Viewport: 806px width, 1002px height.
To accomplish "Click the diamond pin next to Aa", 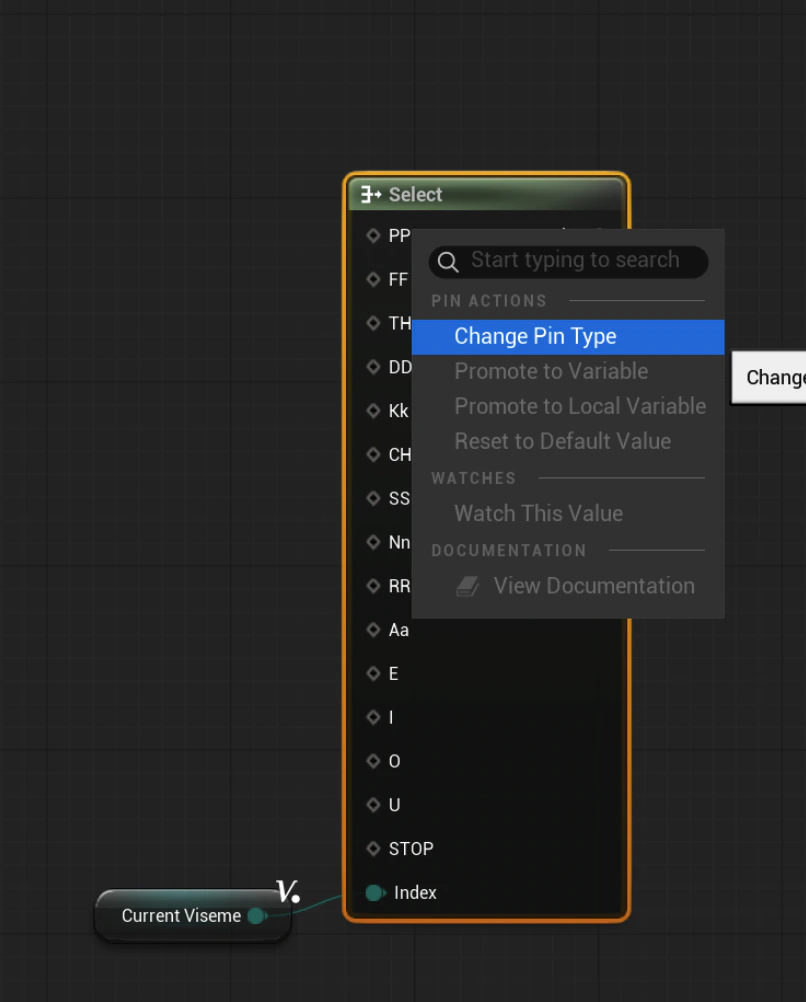I will (x=375, y=630).
